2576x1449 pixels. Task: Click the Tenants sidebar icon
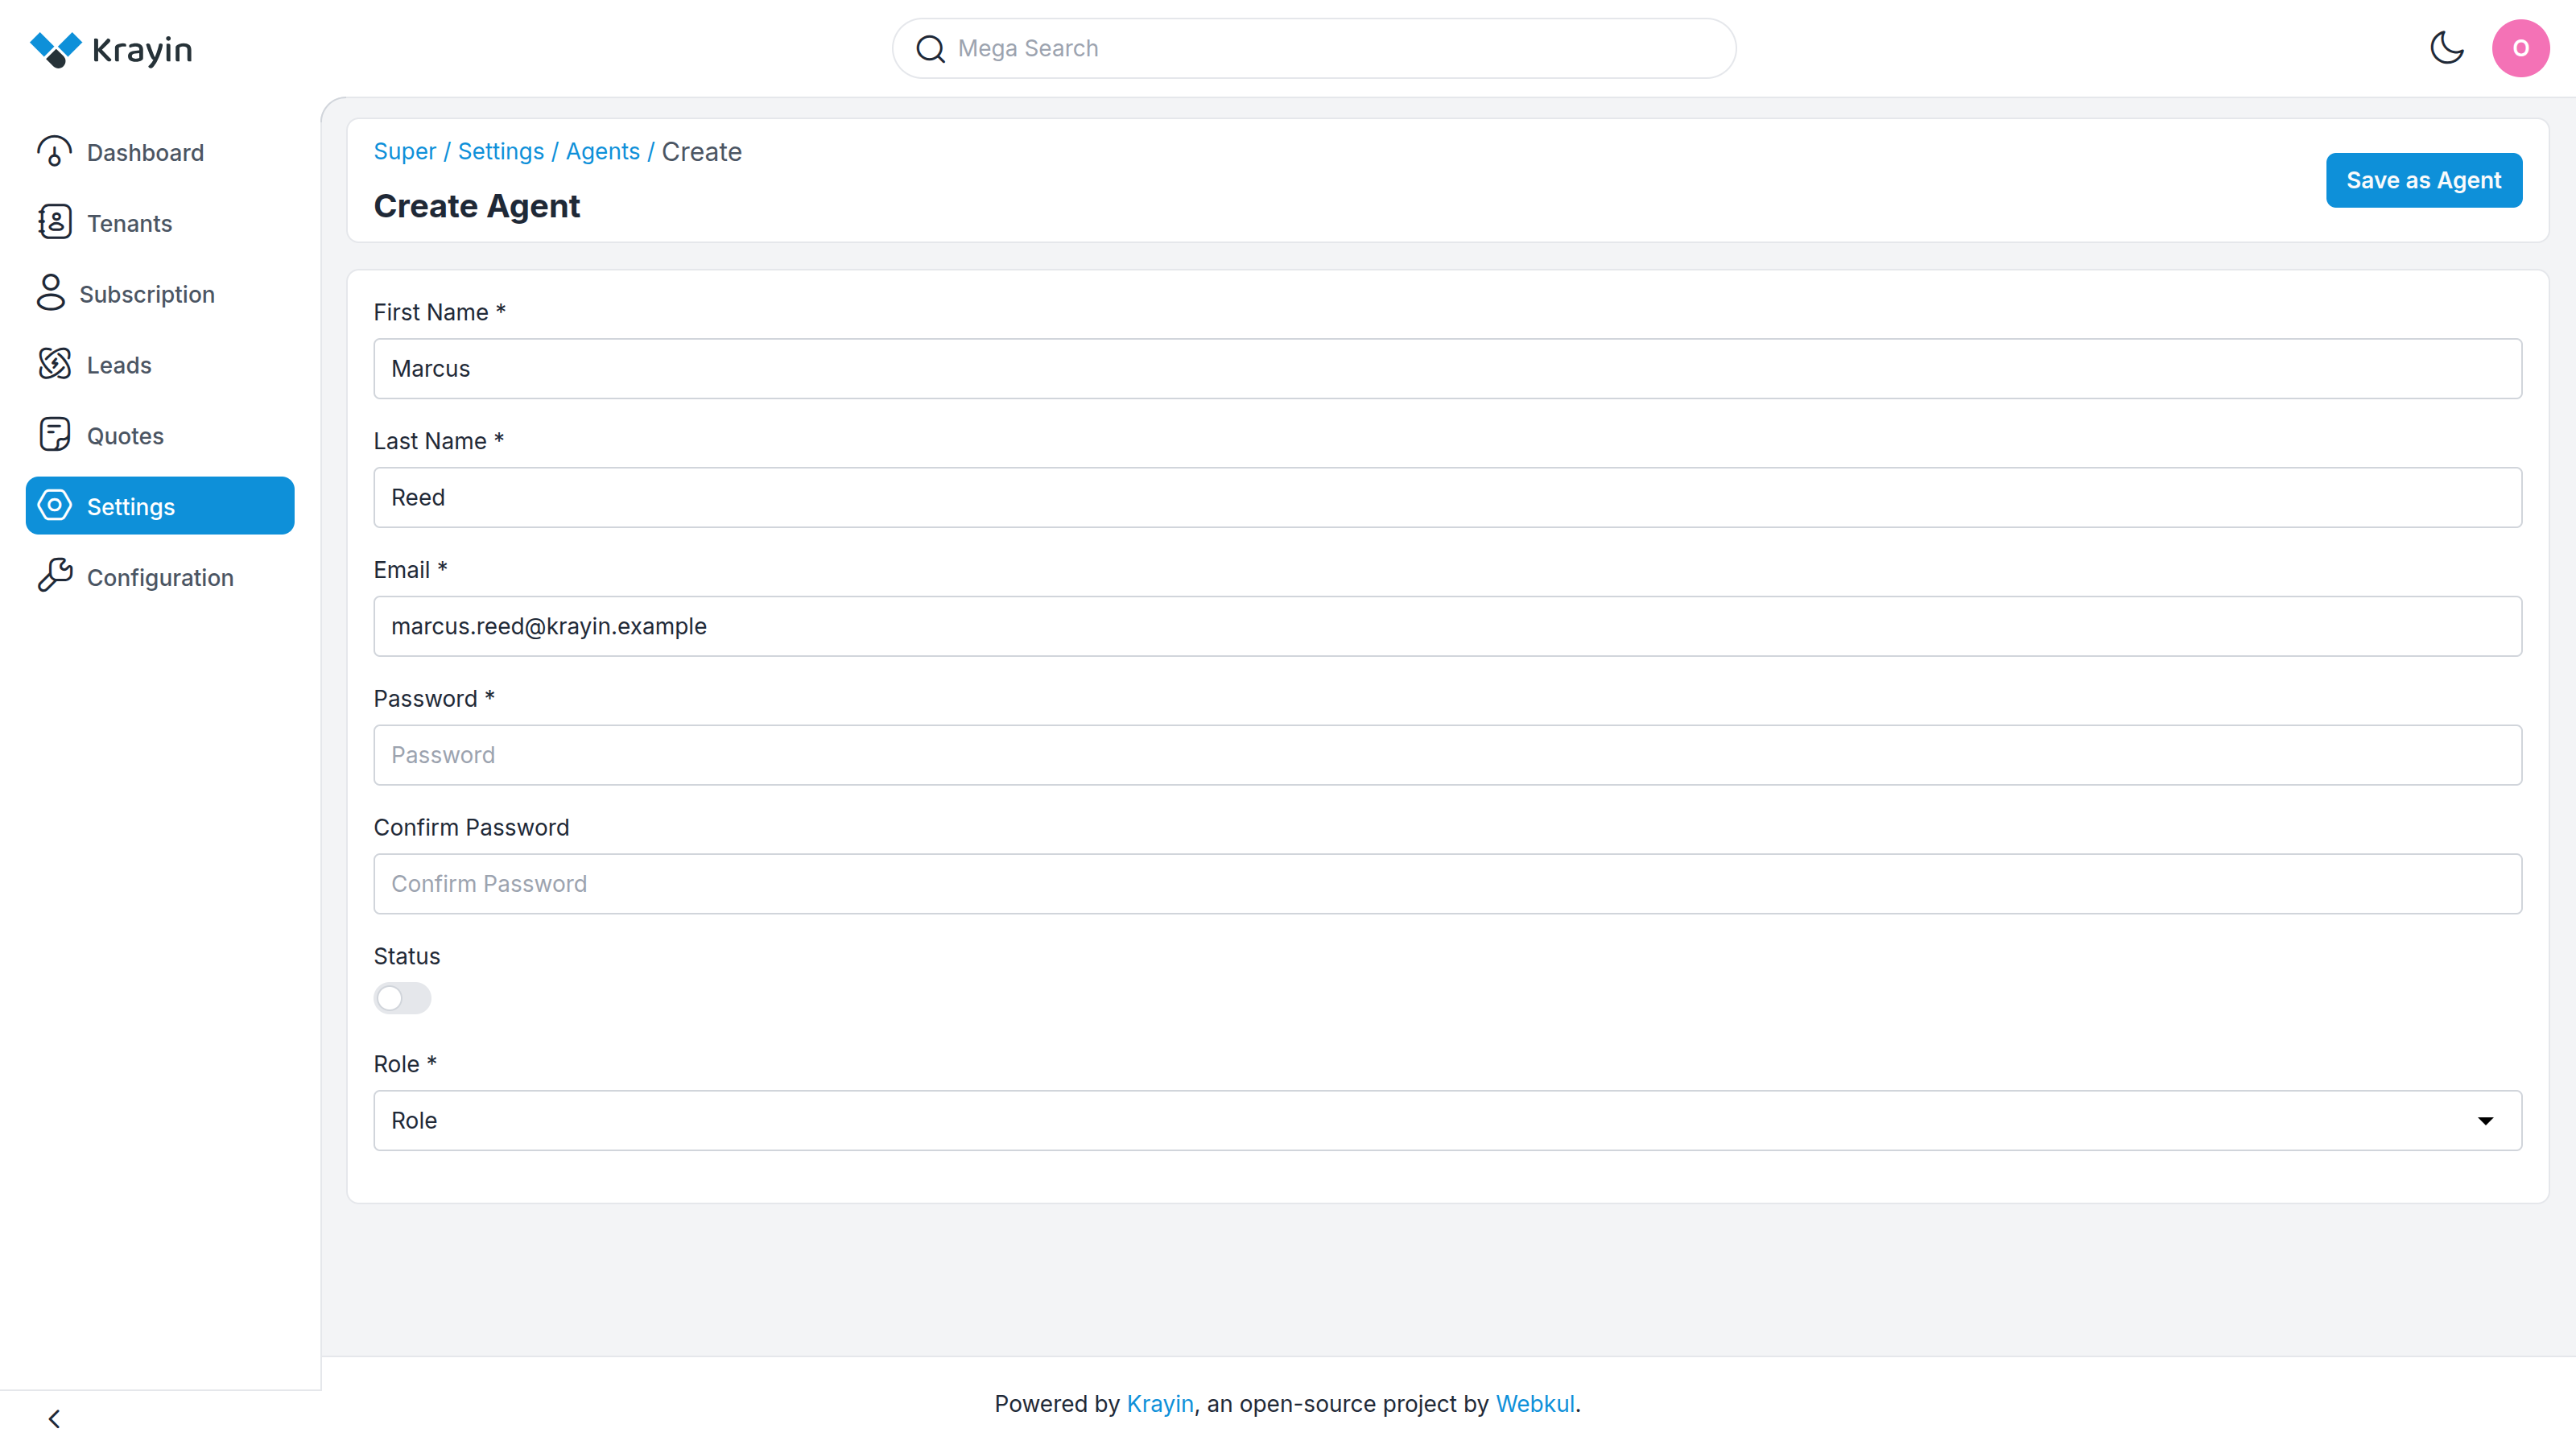click(x=54, y=222)
